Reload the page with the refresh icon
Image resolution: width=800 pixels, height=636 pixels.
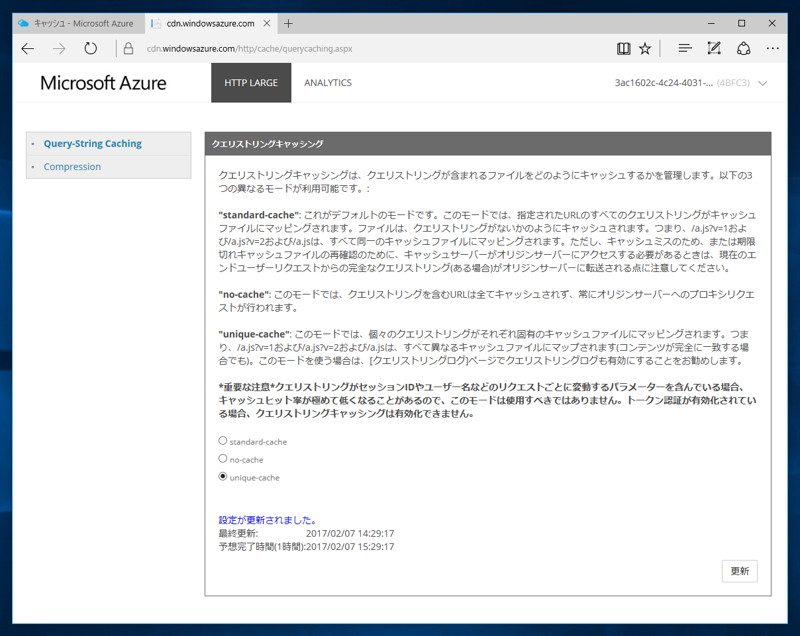pos(90,48)
